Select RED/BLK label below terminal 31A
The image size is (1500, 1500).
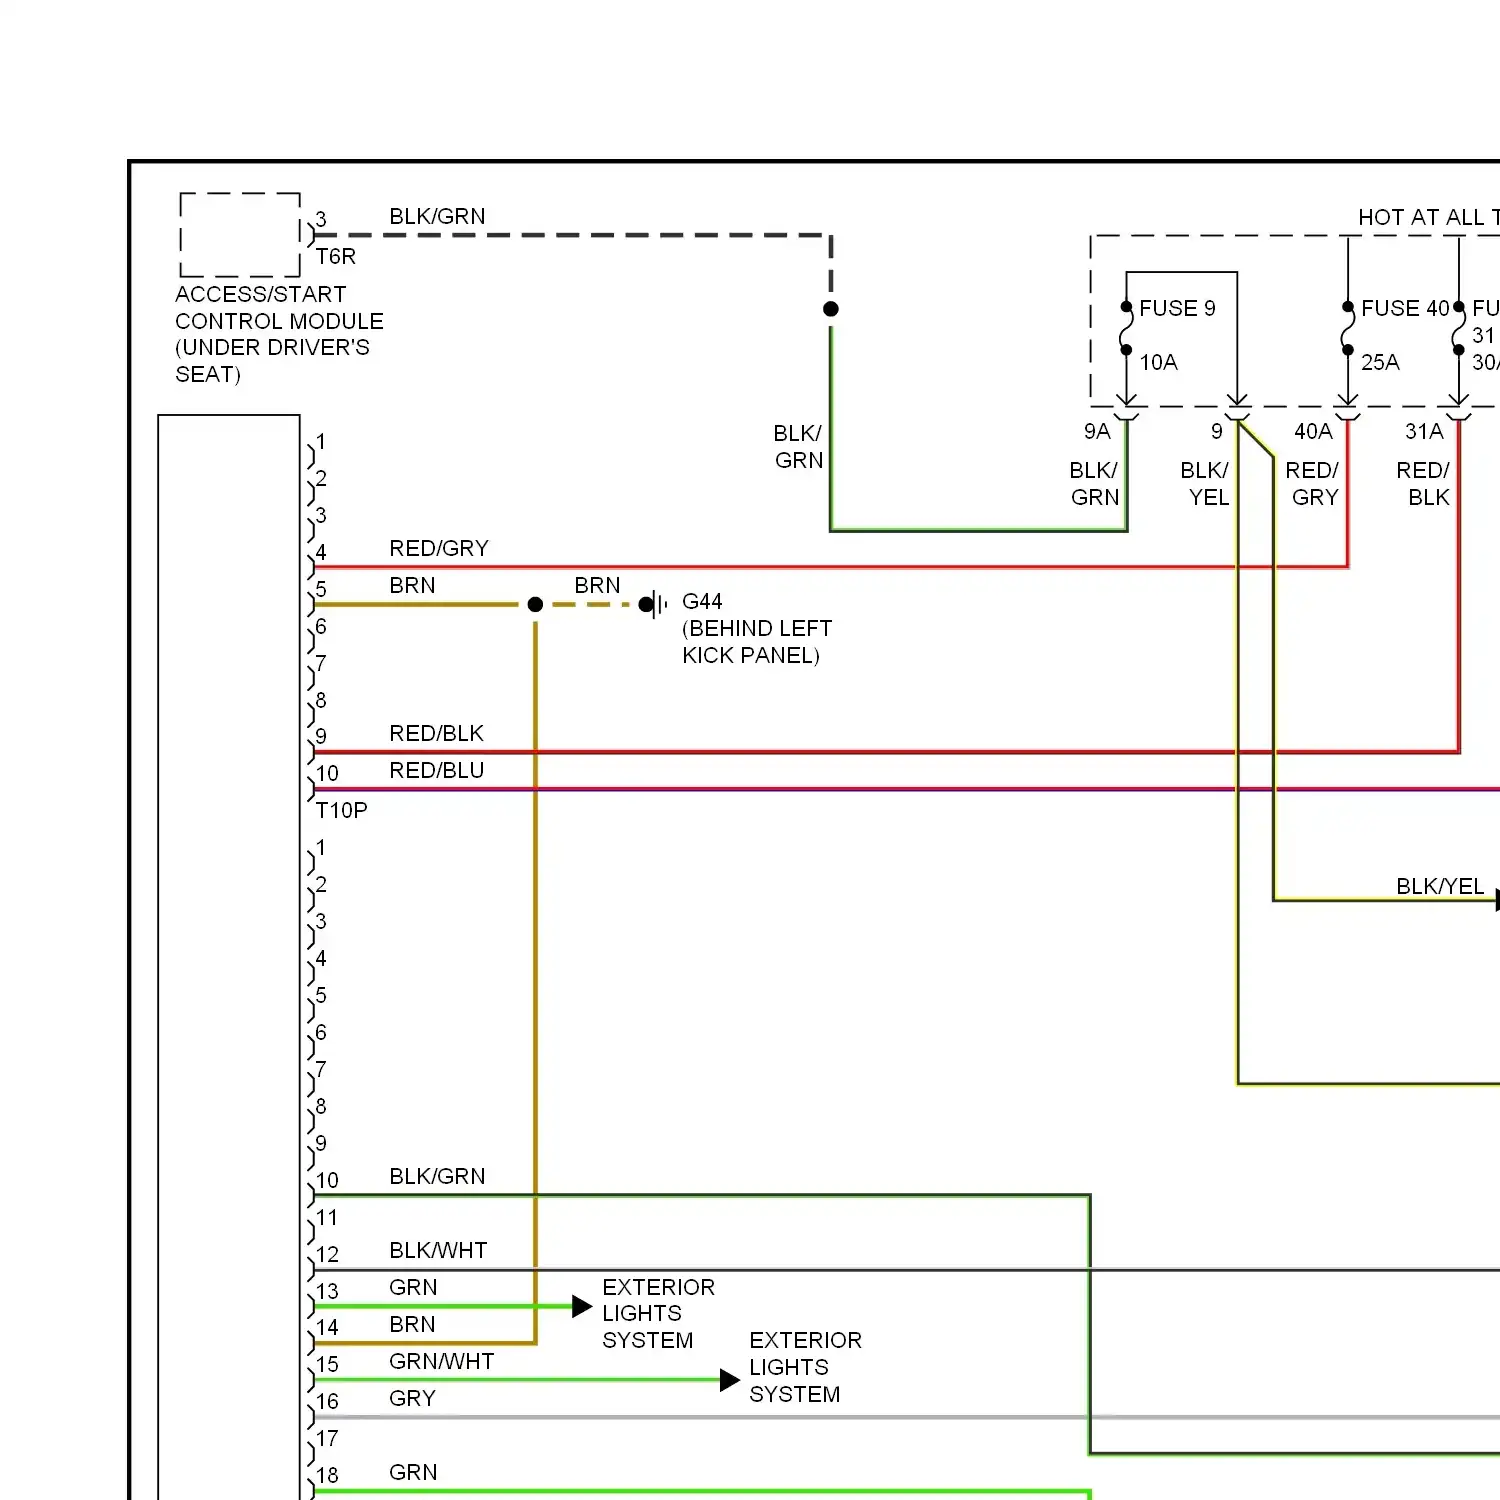(x=1423, y=484)
